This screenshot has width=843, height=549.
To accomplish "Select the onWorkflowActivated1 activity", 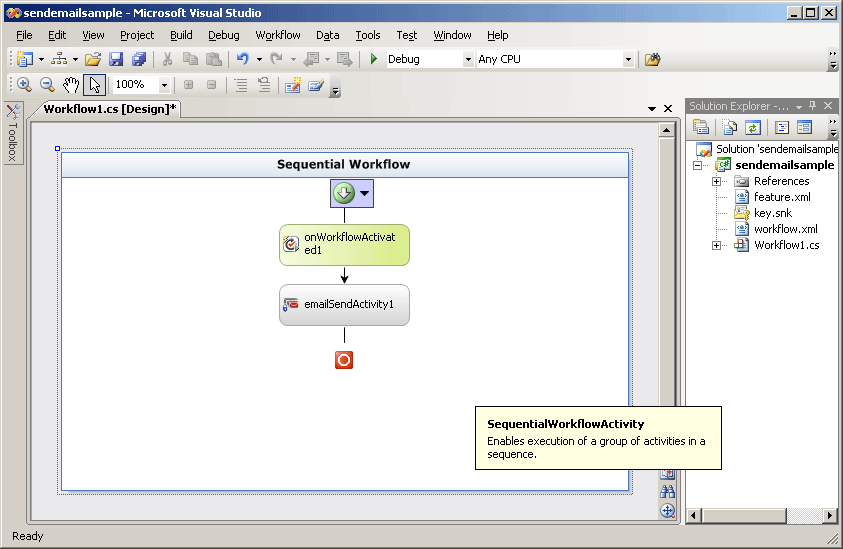I will click(344, 245).
